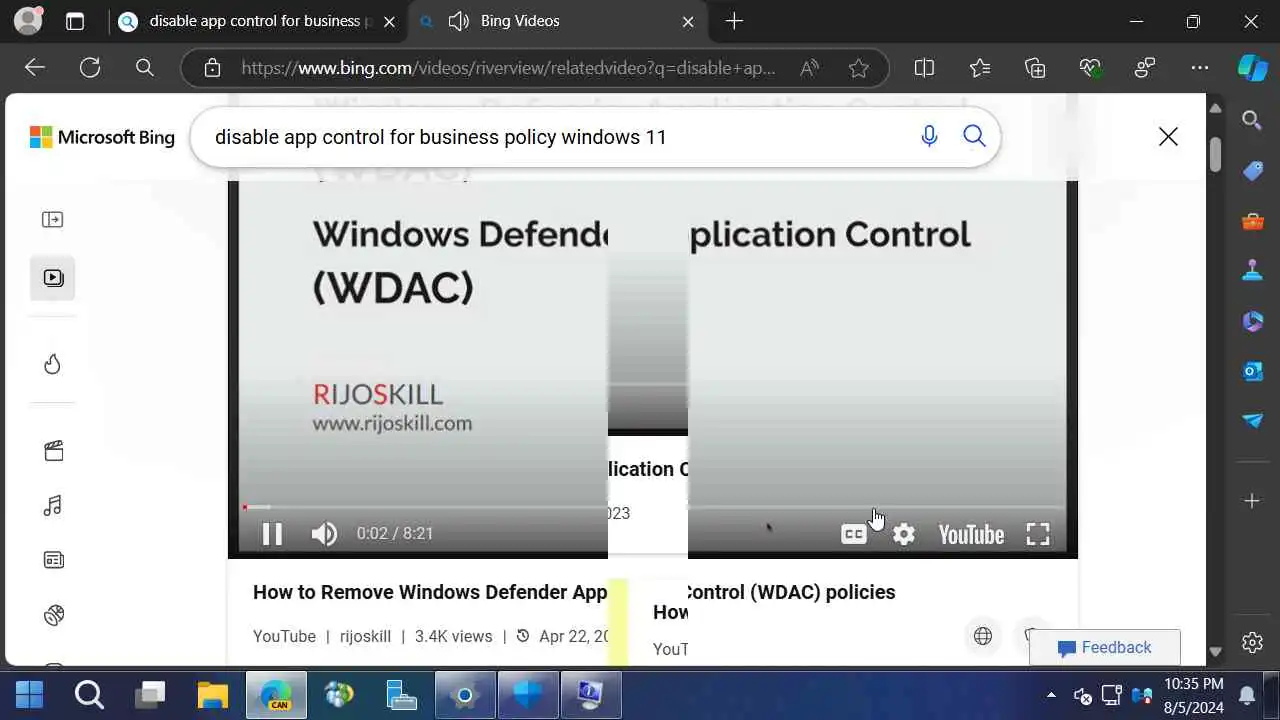Screen dimensions: 1280x720
Task: View site information via the lock icon
Action: [x=212, y=68]
